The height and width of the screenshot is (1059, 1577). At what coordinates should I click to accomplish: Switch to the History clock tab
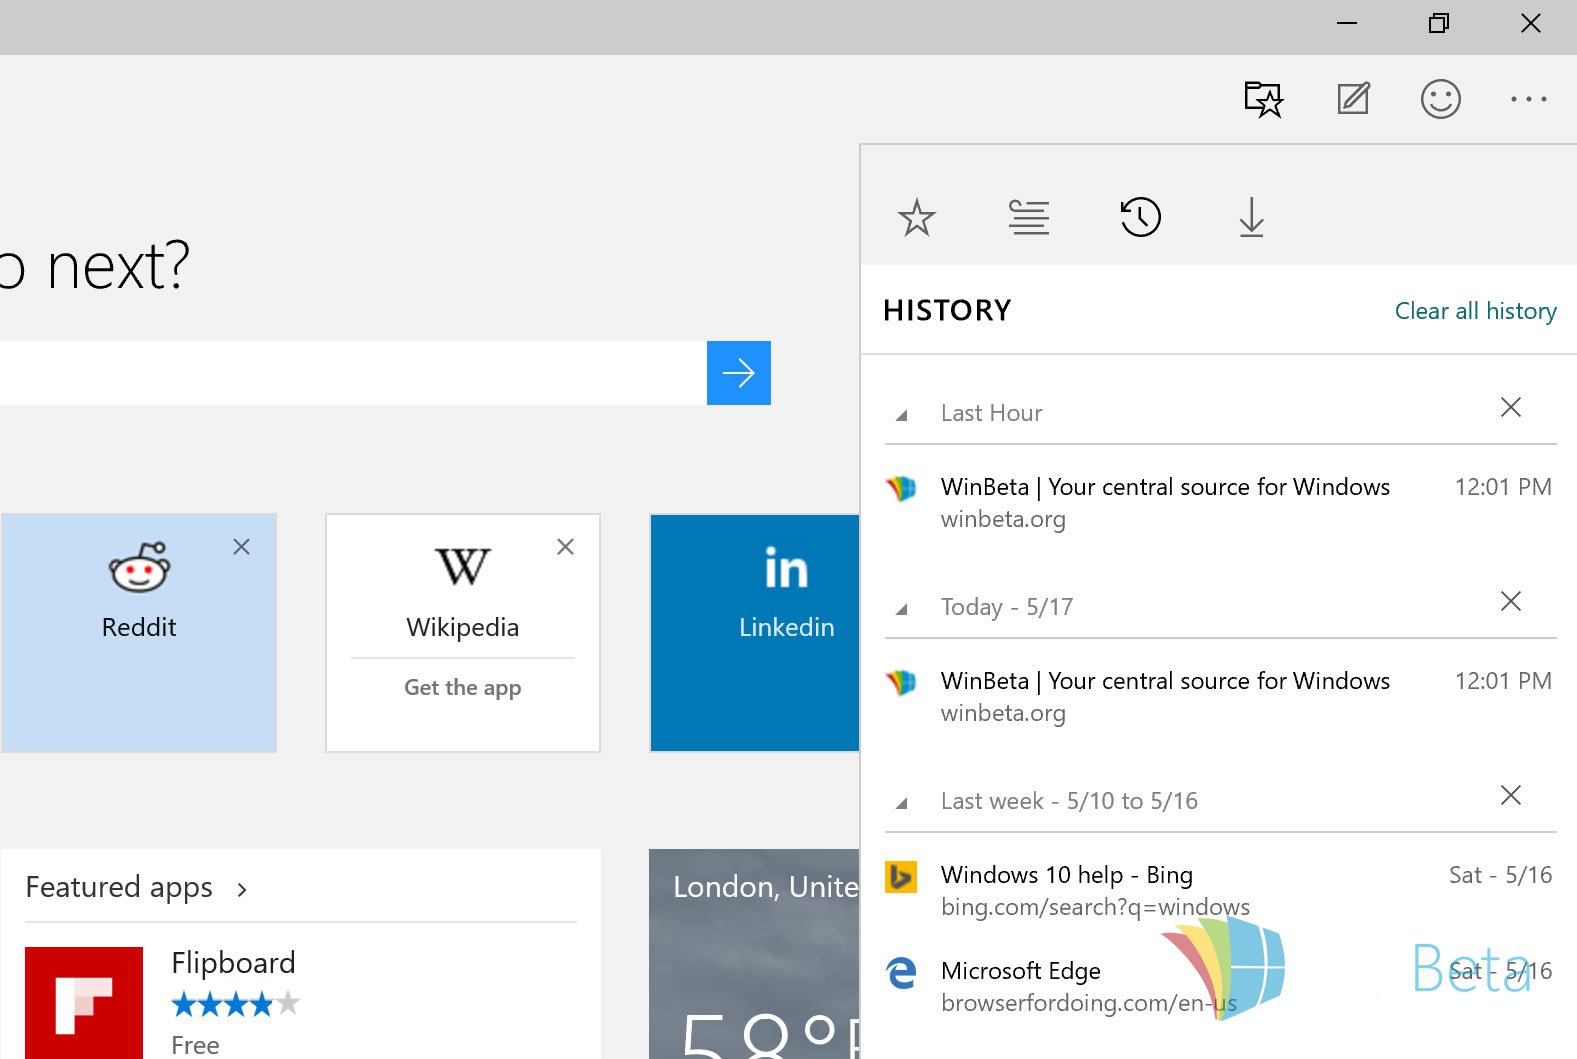pyautogui.click(x=1140, y=217)
